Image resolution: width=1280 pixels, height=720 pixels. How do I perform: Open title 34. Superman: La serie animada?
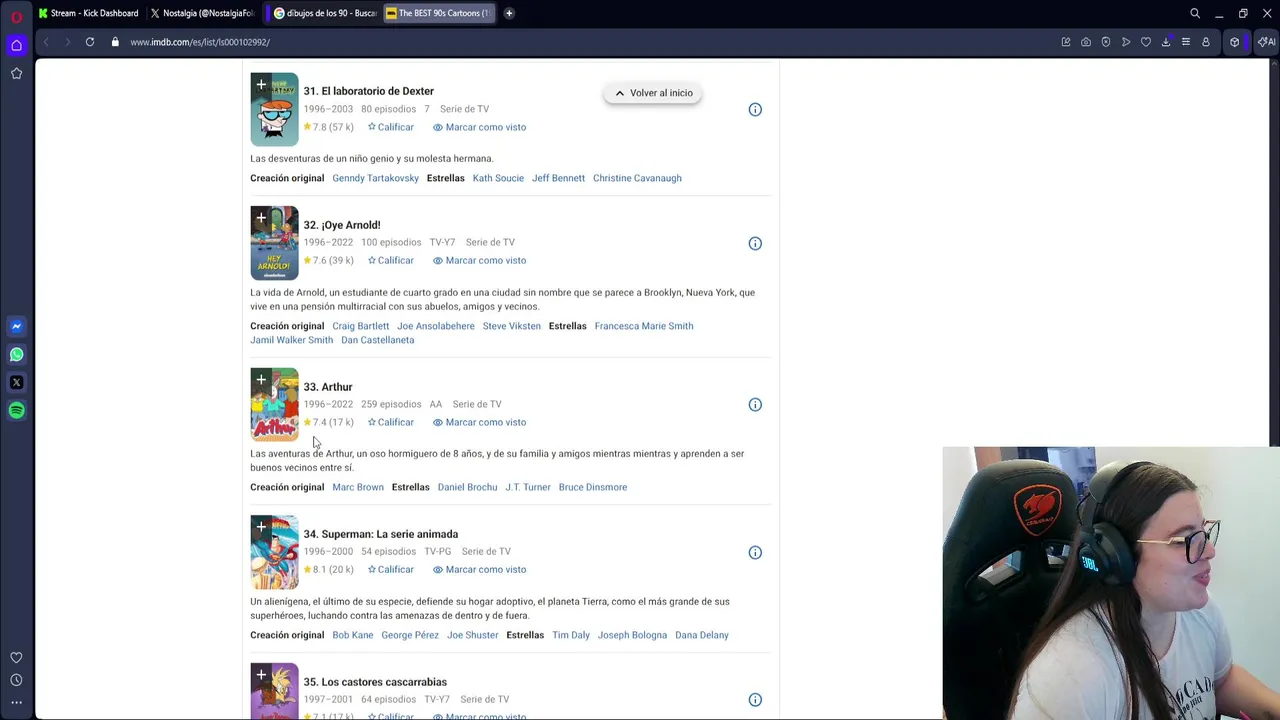(x=380, y=534)
